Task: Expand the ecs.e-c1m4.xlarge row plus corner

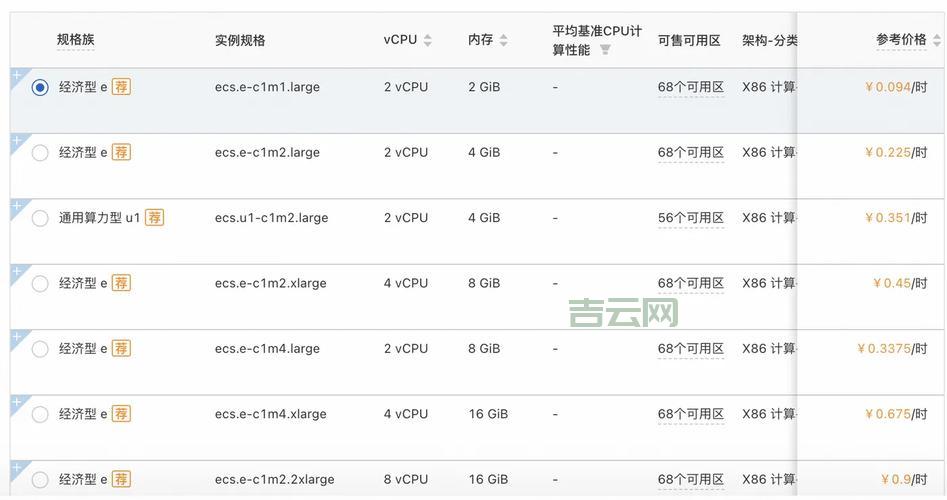Action: (x=16, y=402)
